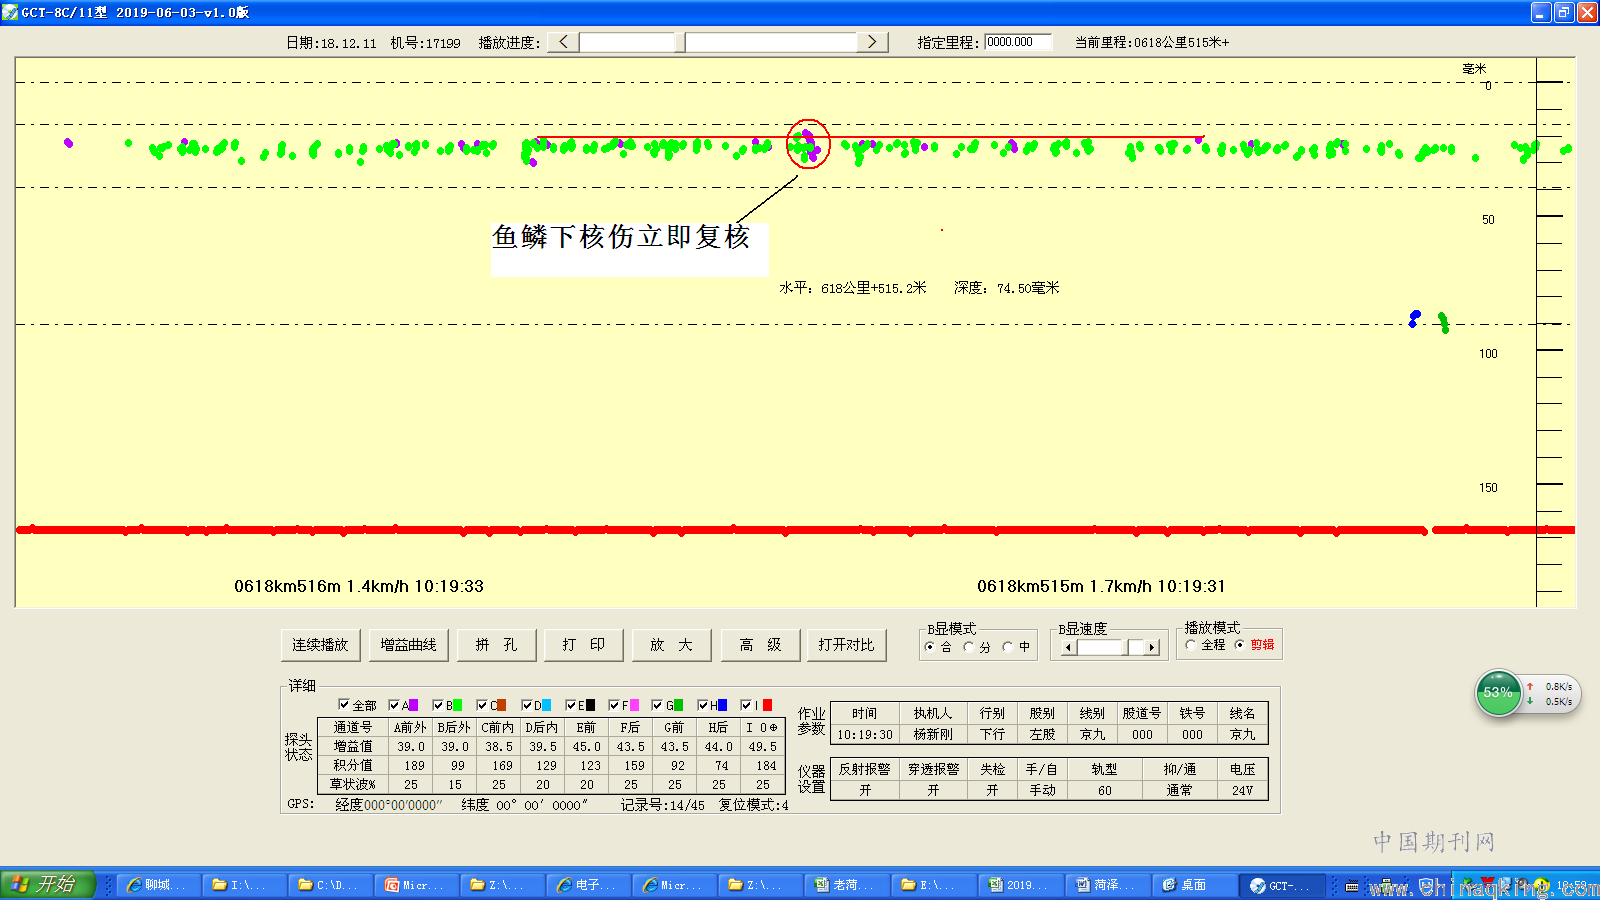Click the 指定里程 input field
This screenshot has height=900, width=1600.
(x=1017, y=42)
